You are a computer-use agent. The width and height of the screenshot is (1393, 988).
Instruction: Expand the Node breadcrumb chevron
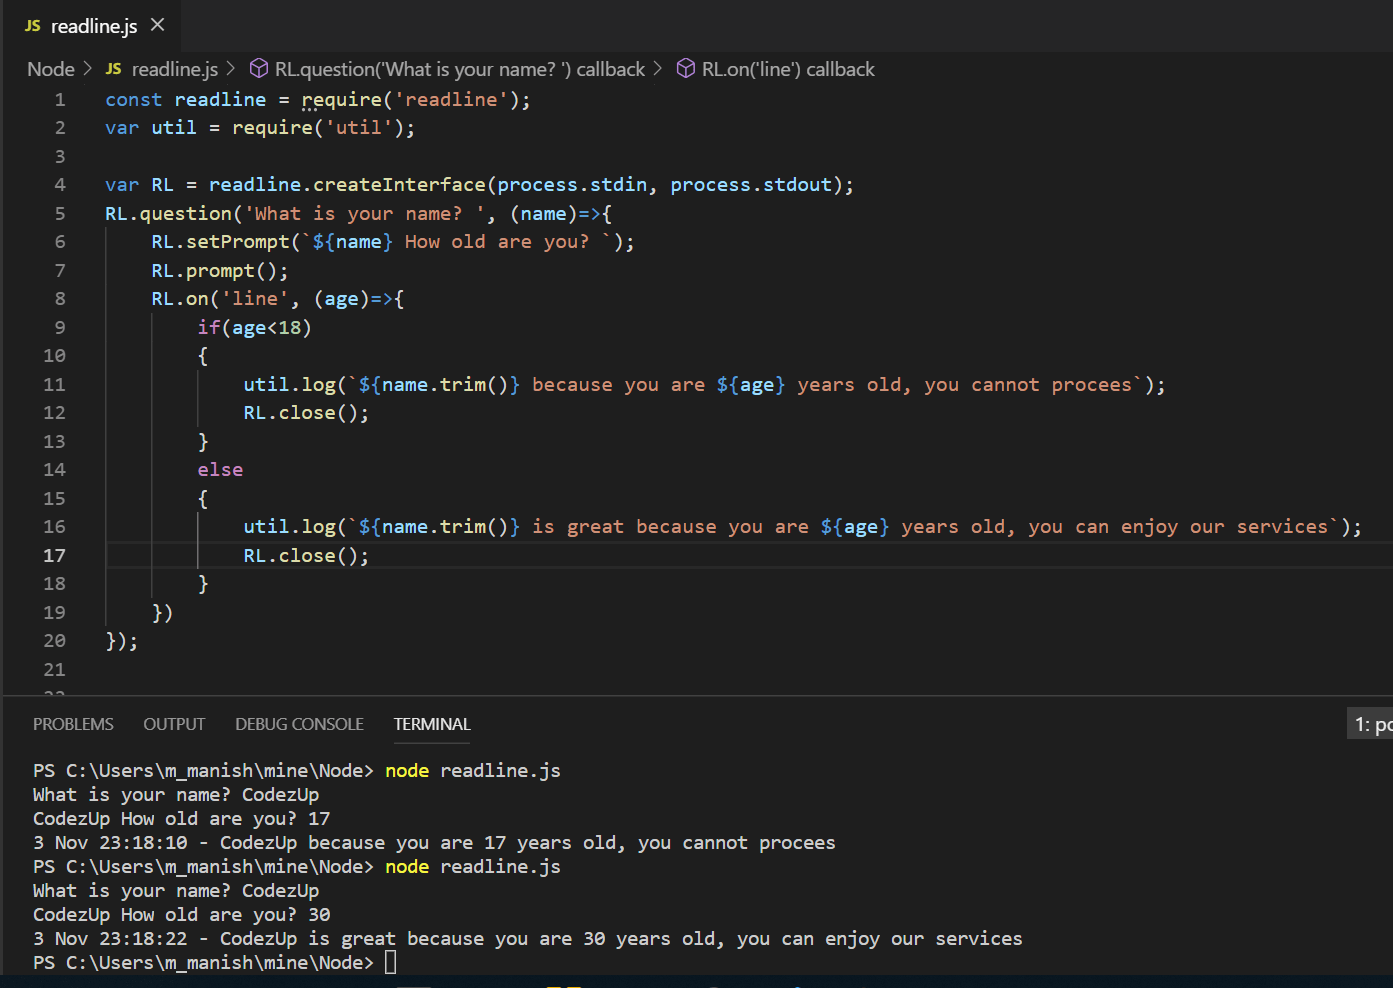(x=85, y=69)
